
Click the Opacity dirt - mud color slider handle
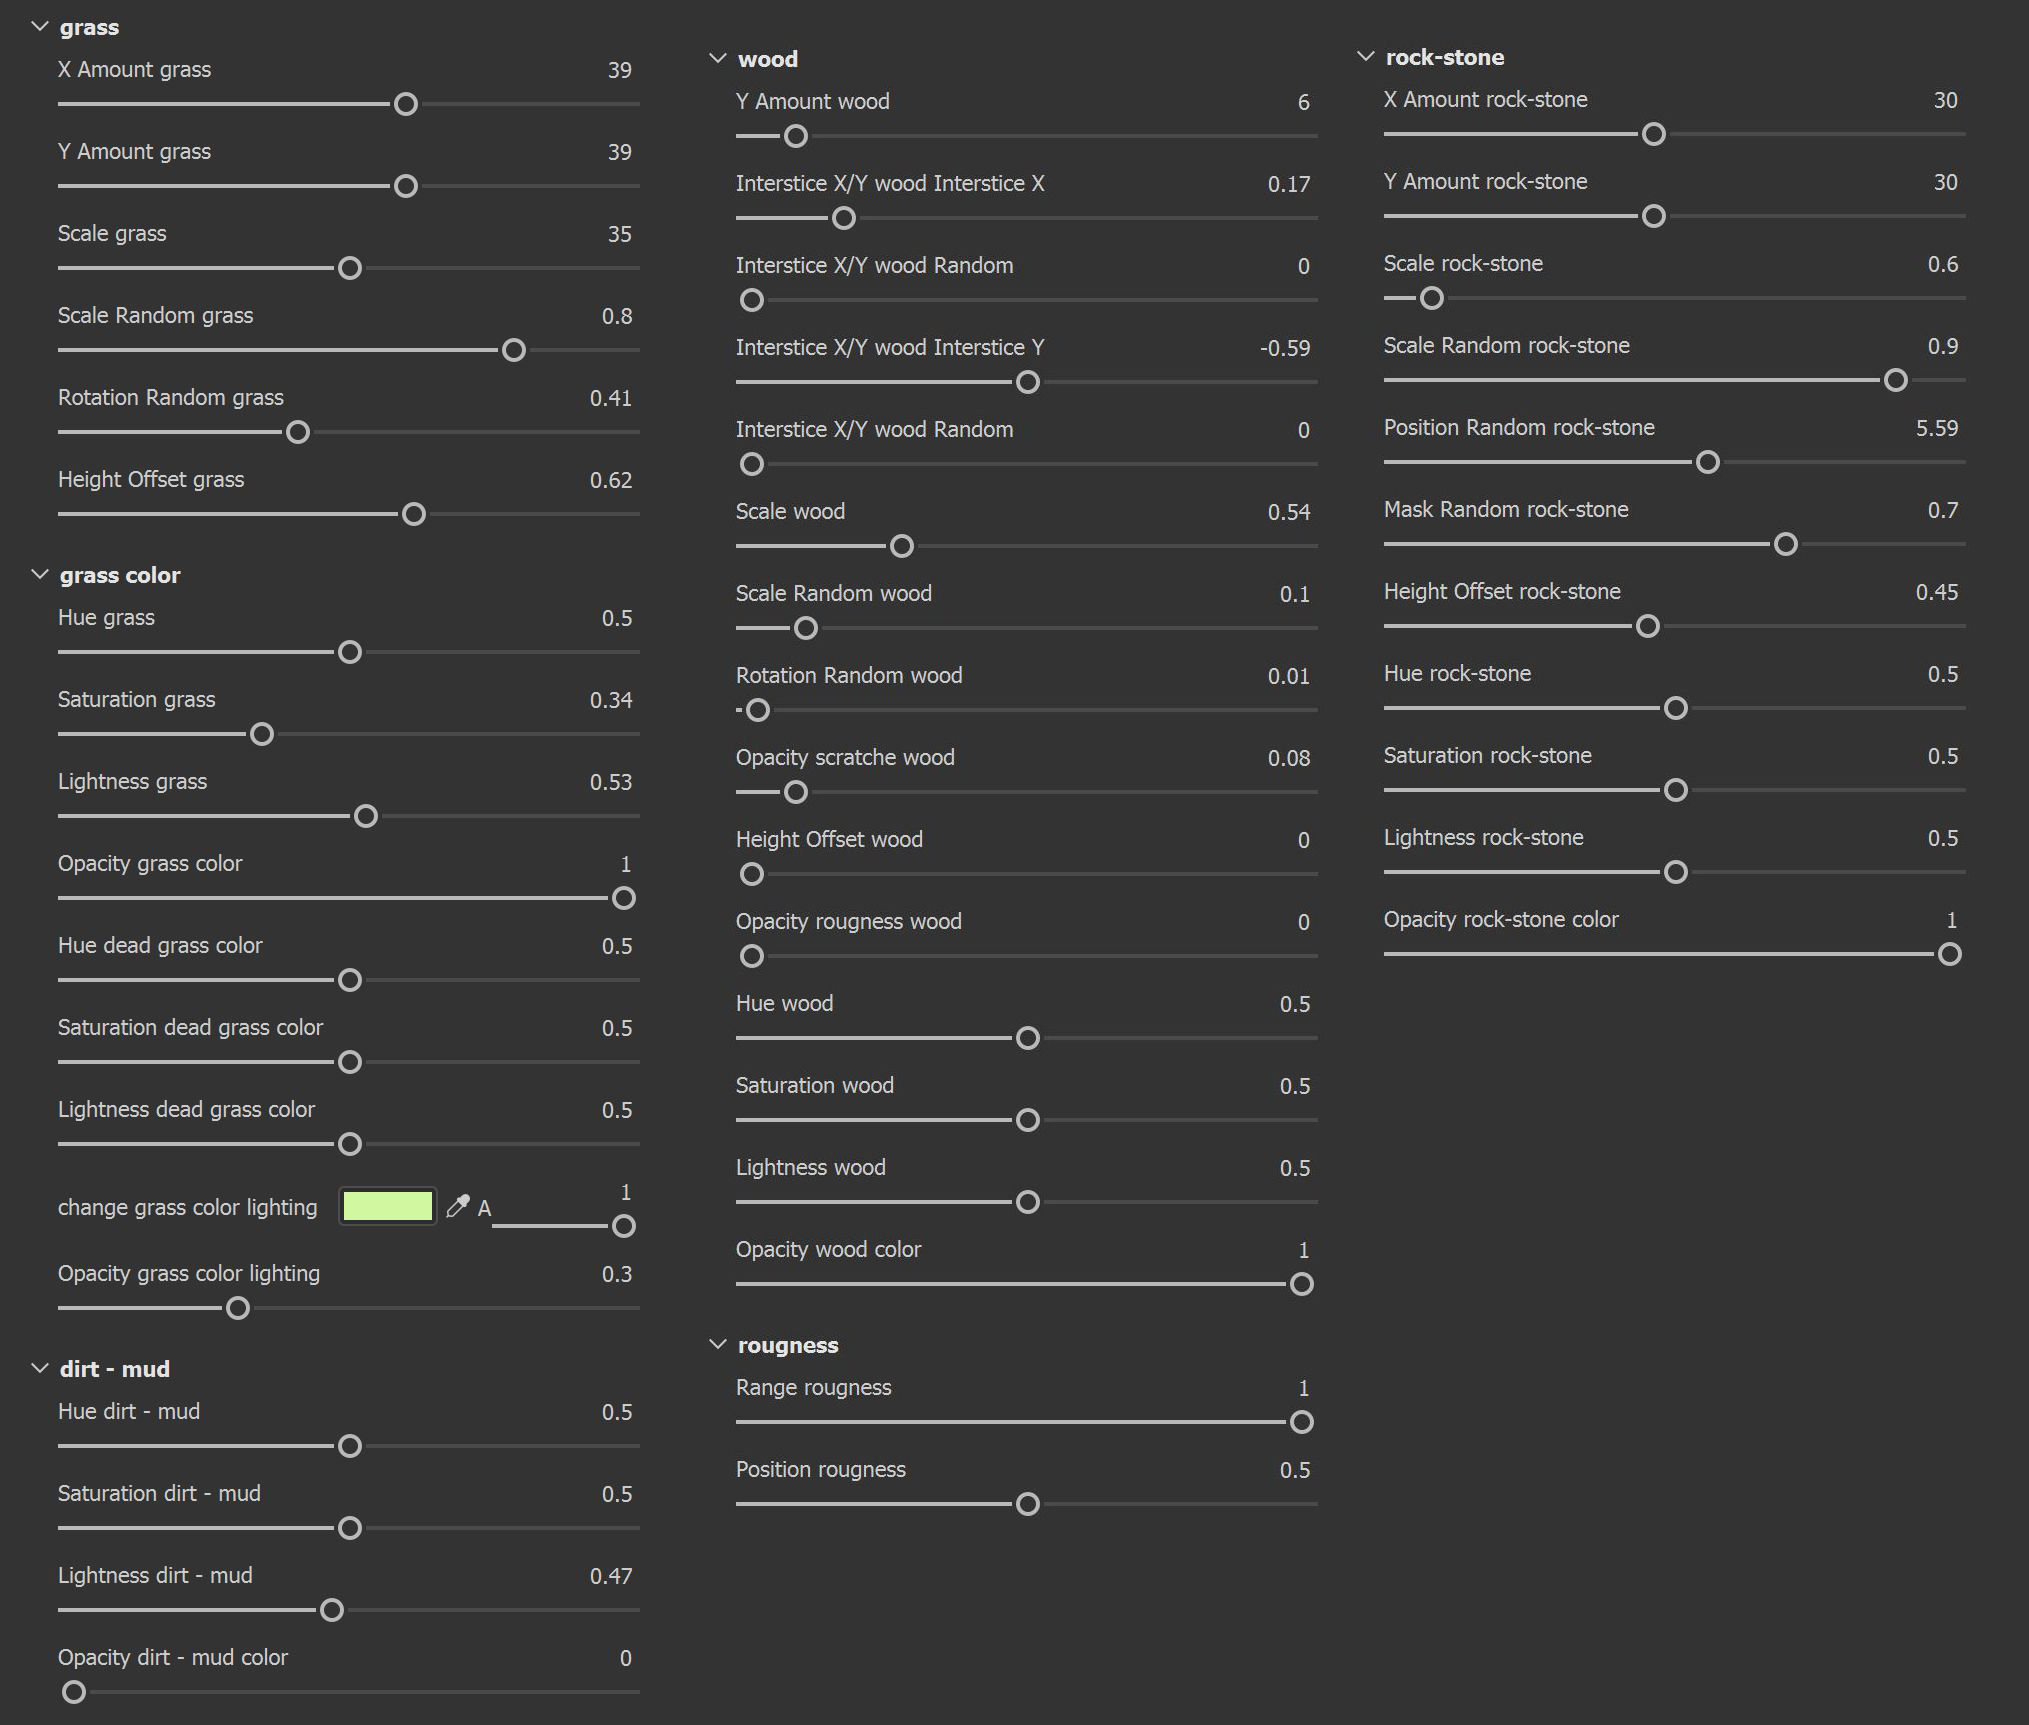coord(74,1692)
